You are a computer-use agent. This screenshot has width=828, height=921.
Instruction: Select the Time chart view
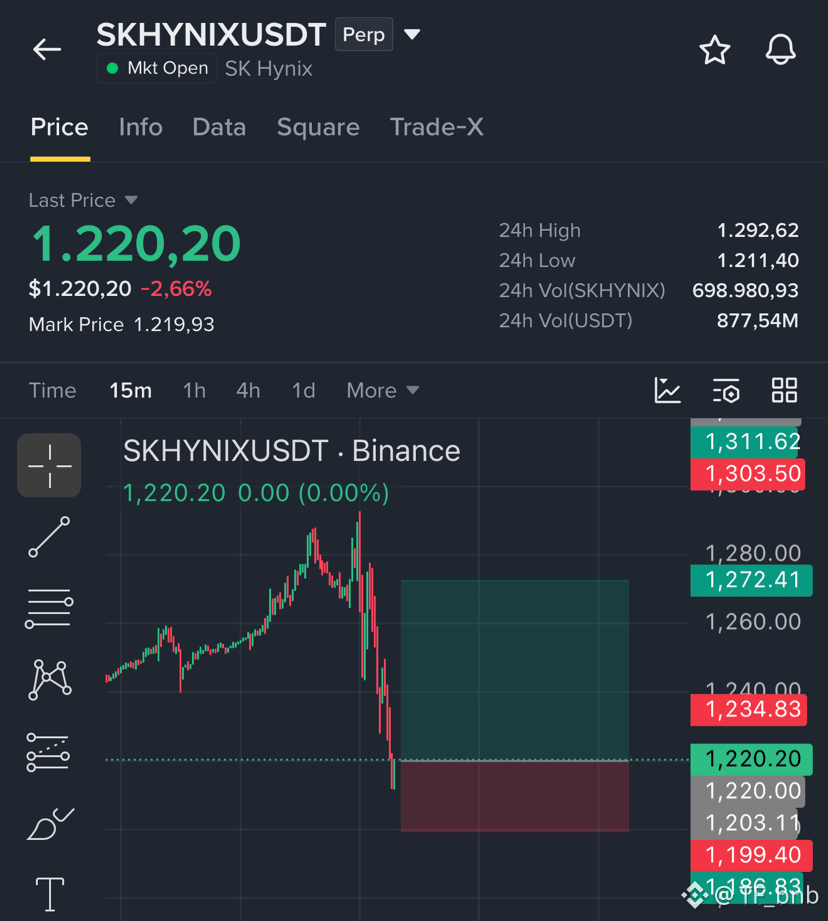[53, 391]
